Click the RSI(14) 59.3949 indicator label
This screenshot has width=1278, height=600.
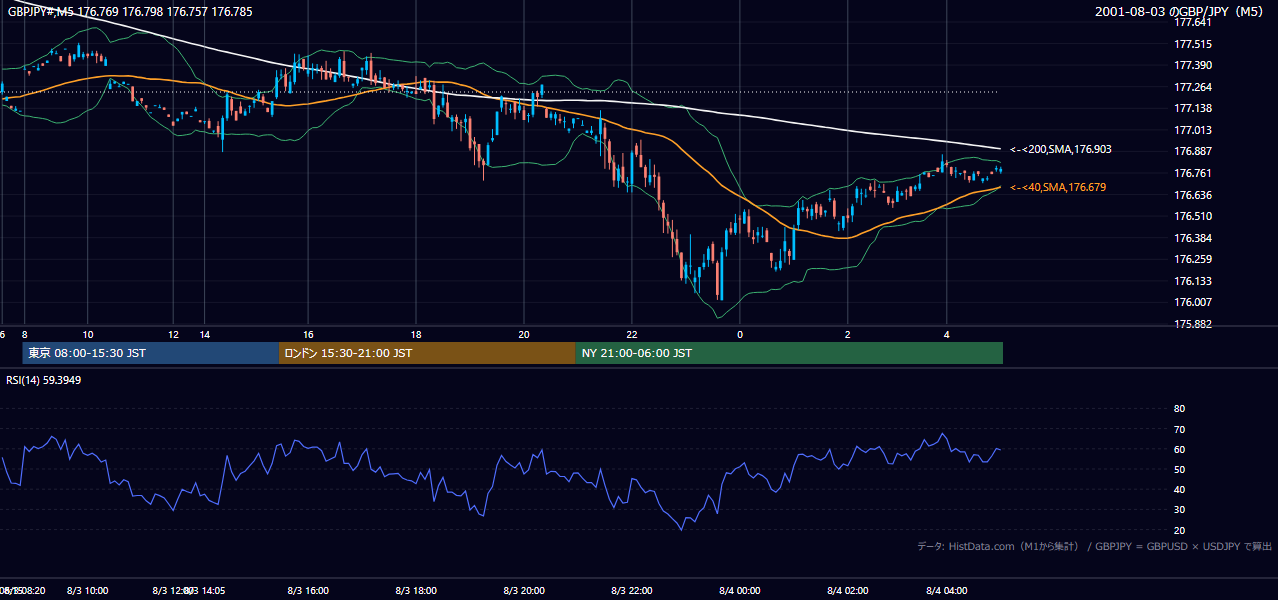[44, 379]
